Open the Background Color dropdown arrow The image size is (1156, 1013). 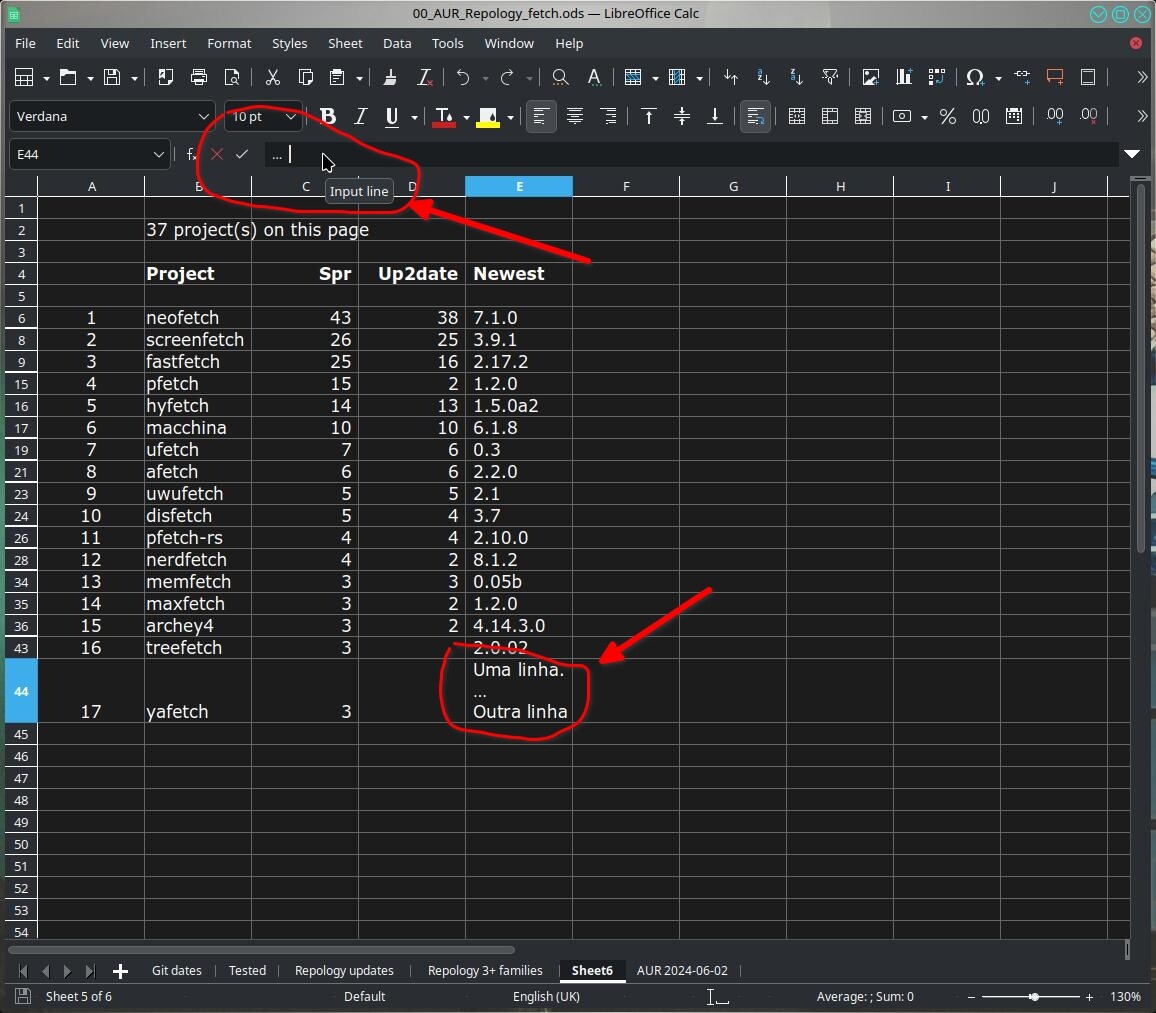pos(510,117)
